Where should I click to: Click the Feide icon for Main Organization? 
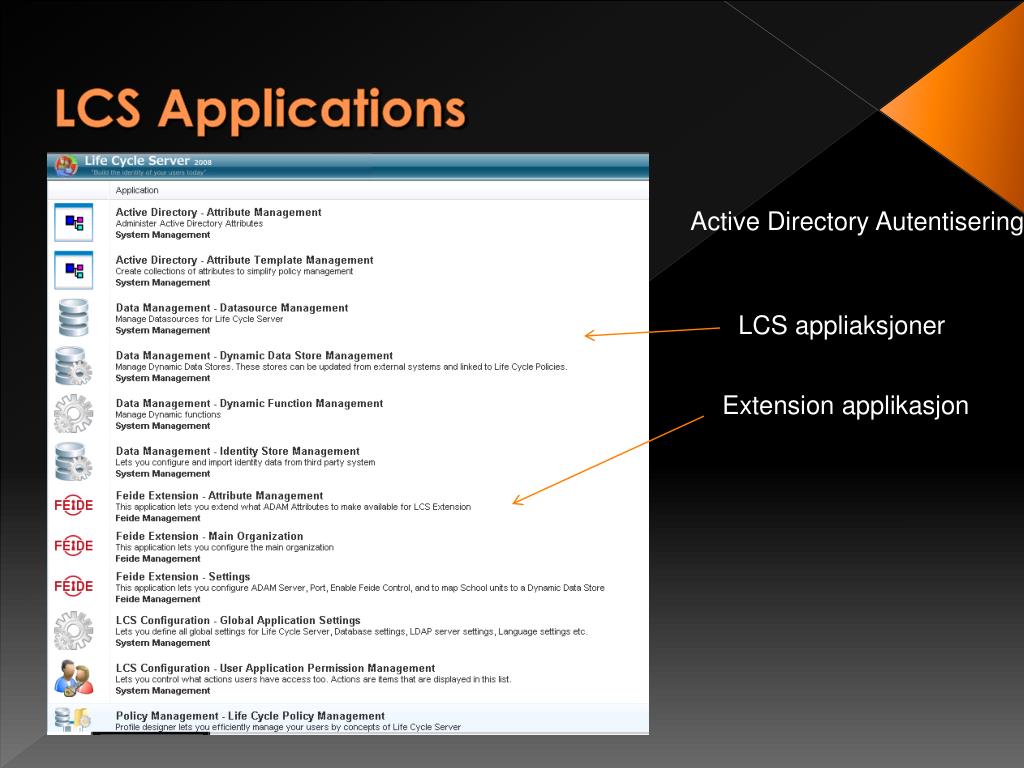click(74, 545)
